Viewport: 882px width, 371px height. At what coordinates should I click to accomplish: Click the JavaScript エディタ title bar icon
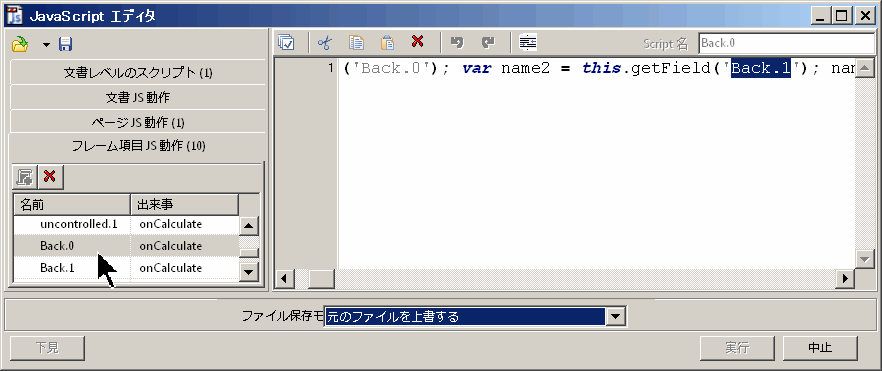pyautogui.click(x=14, y=15)
